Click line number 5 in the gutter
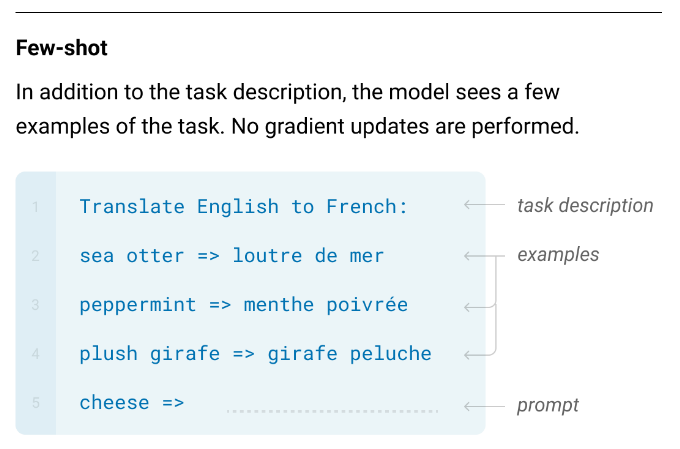 [35, 403]
